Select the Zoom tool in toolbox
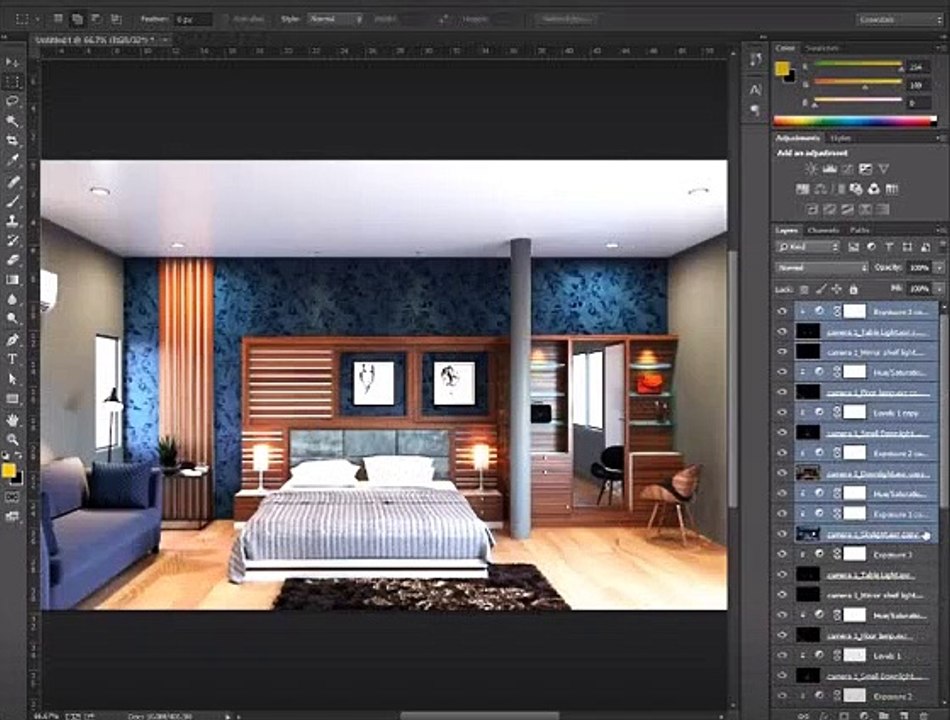The height and width of the screenshot is (720, 950). click(12, 439)
